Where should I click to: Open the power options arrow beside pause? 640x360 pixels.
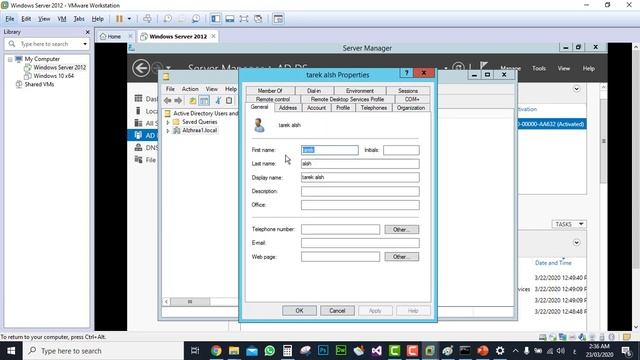tap(129, 19)
